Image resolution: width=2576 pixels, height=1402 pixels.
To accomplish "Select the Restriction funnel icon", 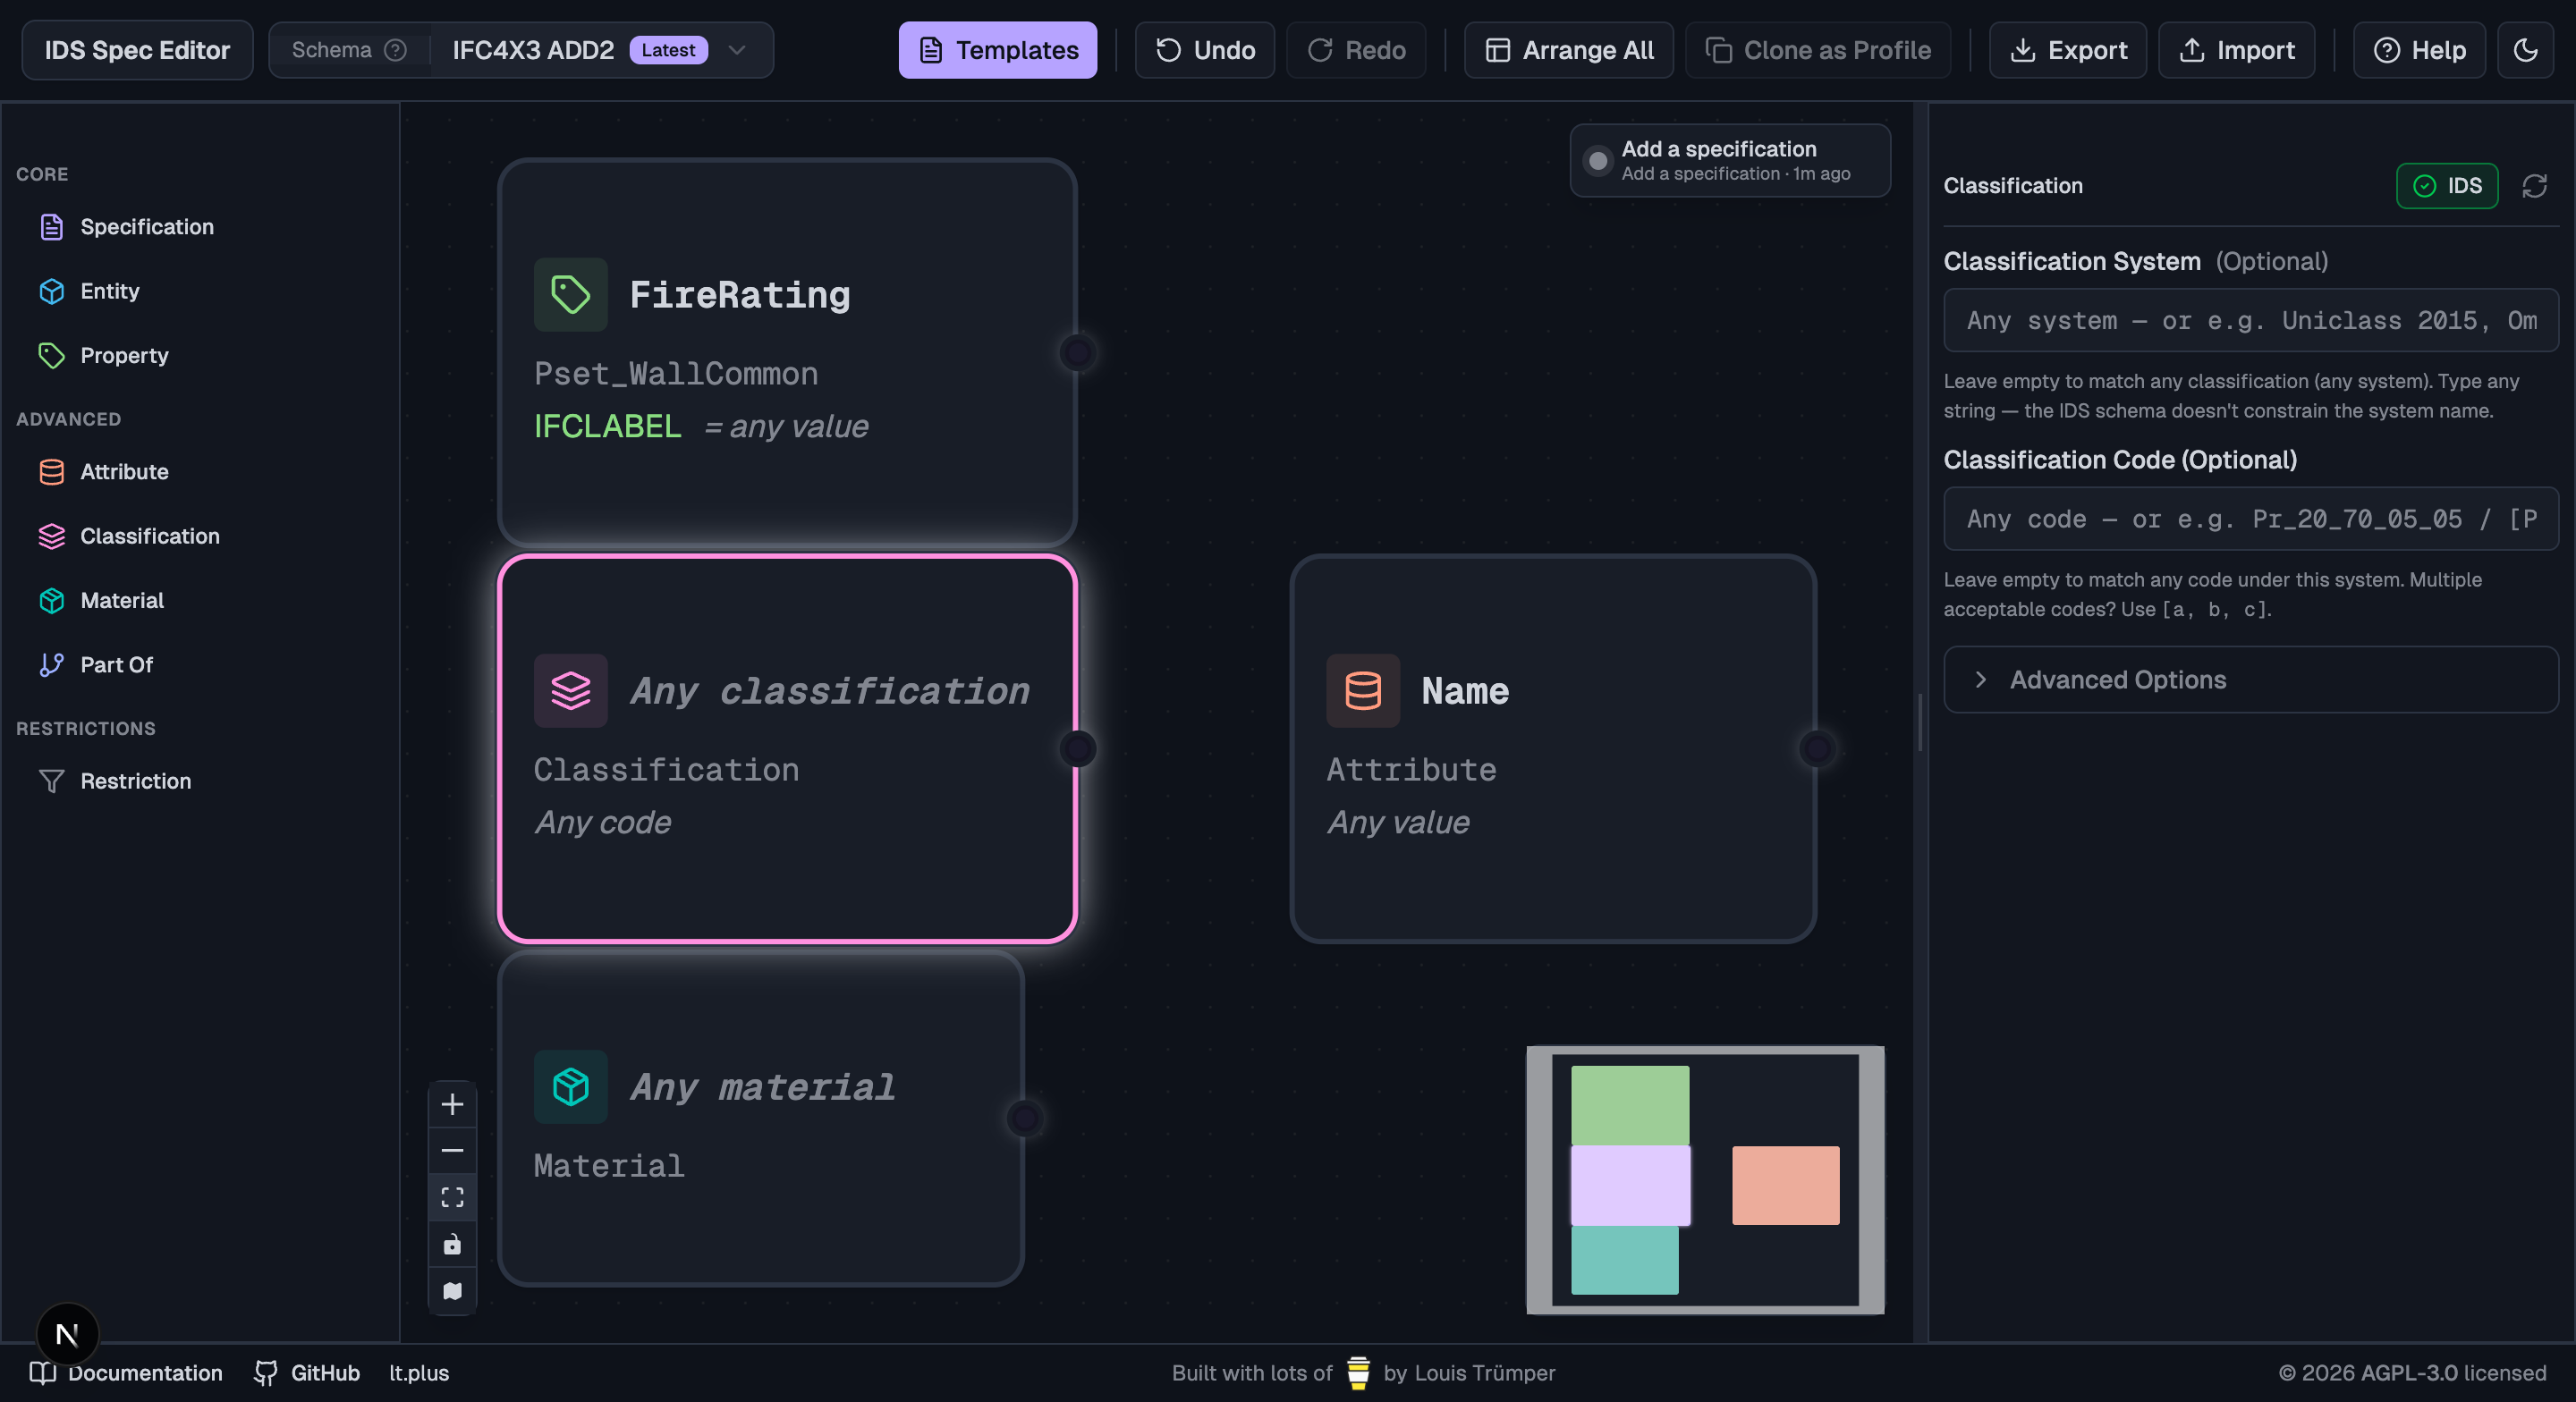I will (x=52, y=781).
